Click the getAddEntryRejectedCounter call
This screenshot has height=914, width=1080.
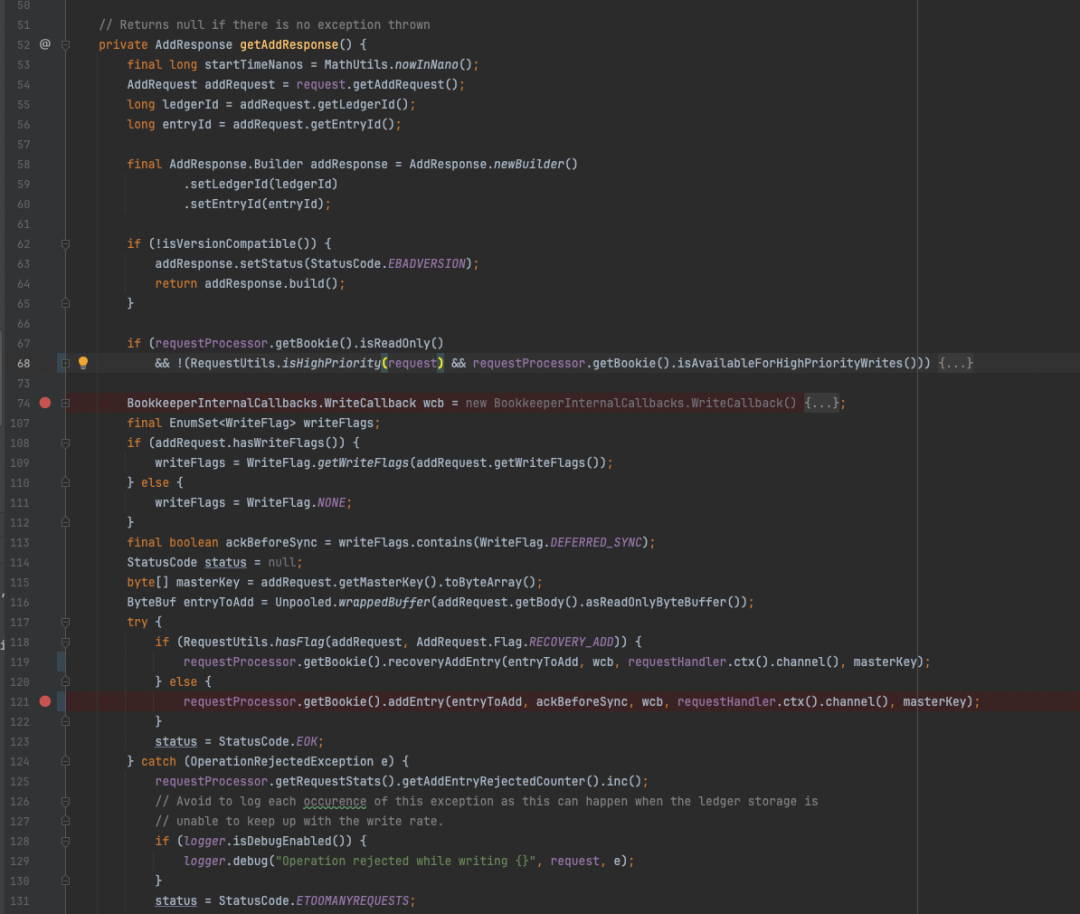coord(493,782)
